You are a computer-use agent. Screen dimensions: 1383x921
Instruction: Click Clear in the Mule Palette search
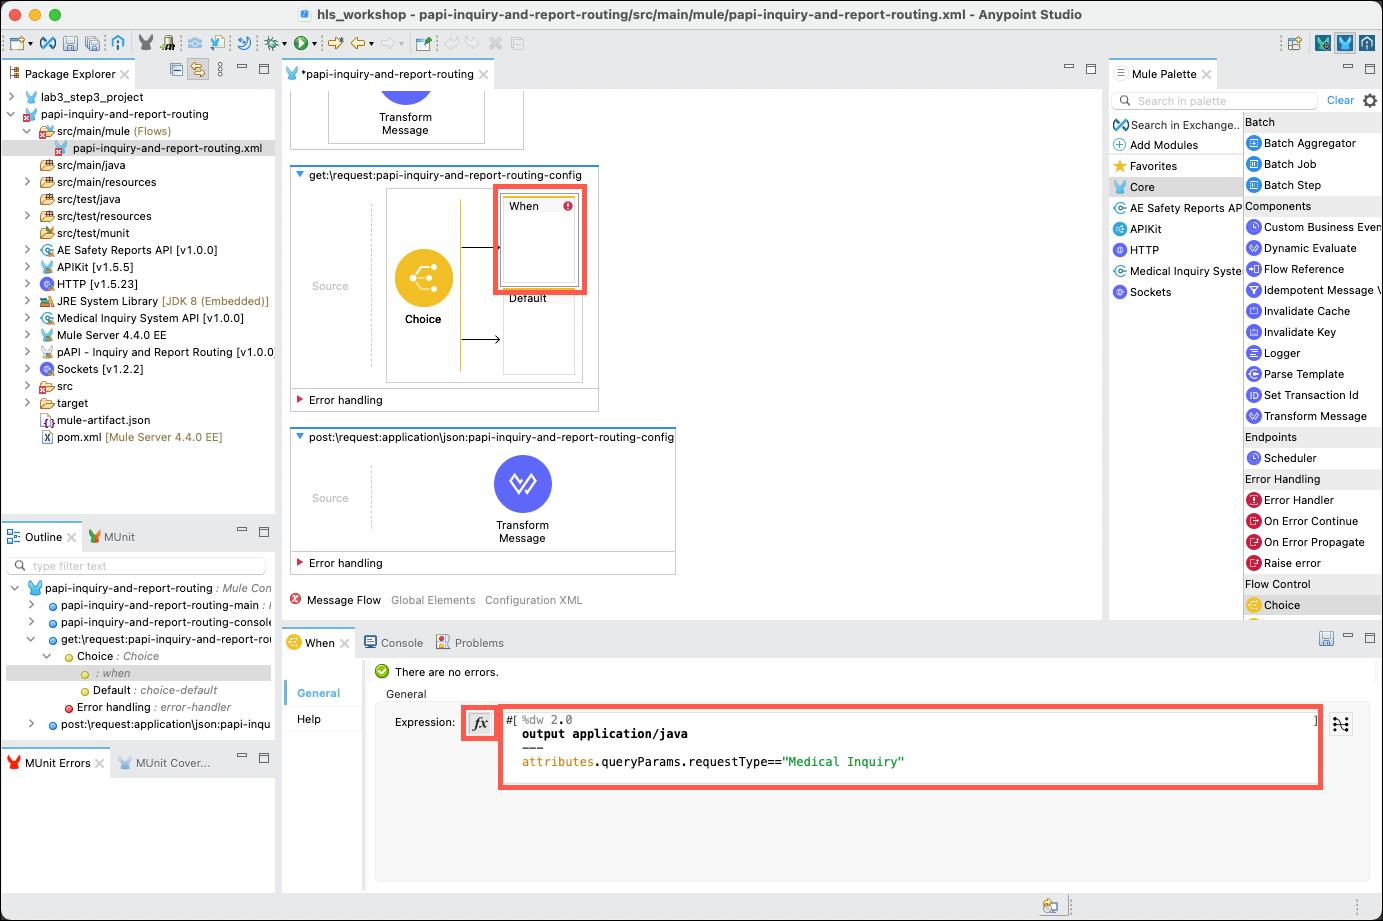pyautogui.click(x=1340, y=100)
